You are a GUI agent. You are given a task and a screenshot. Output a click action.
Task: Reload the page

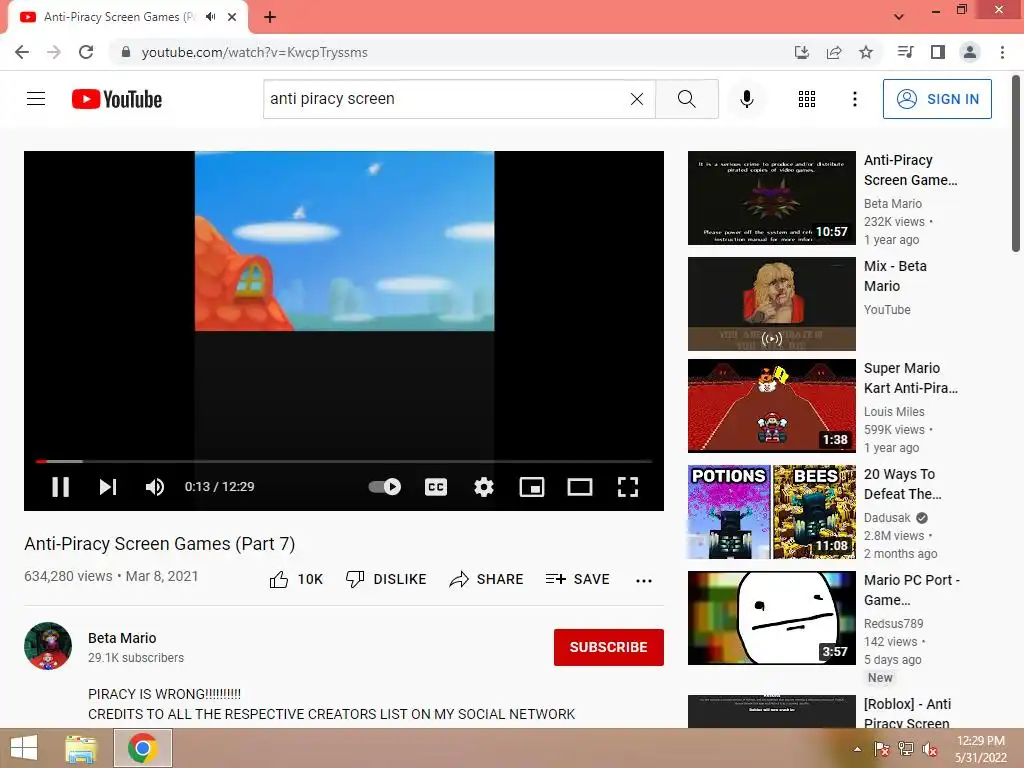(x=86, y=52)
